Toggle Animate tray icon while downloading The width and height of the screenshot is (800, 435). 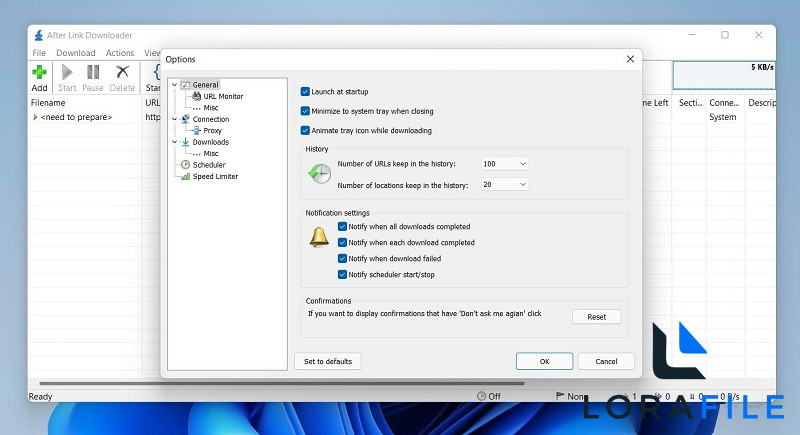coord(305,131)
